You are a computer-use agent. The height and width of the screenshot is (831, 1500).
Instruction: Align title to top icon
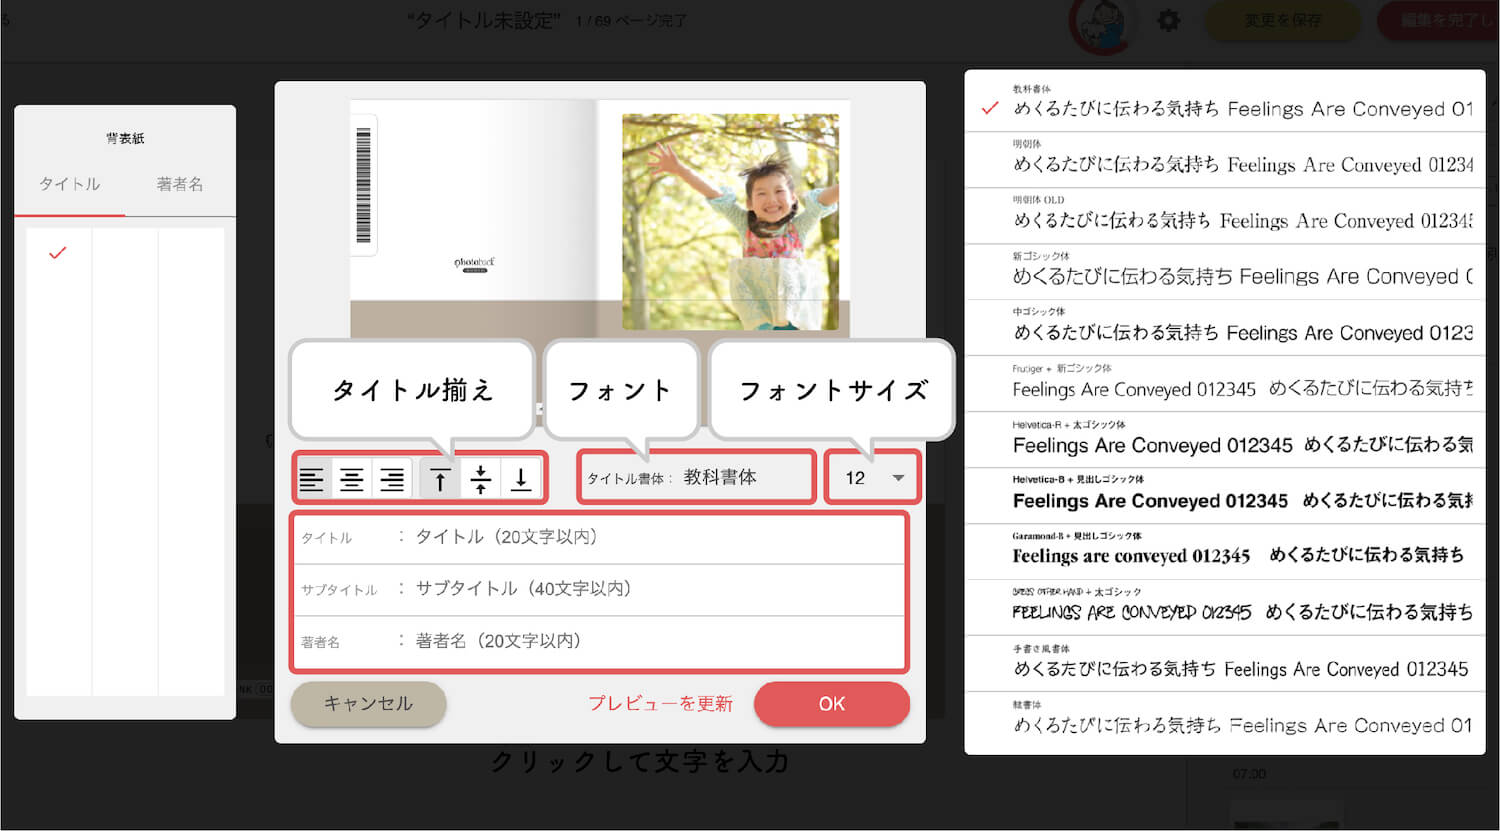440,479
